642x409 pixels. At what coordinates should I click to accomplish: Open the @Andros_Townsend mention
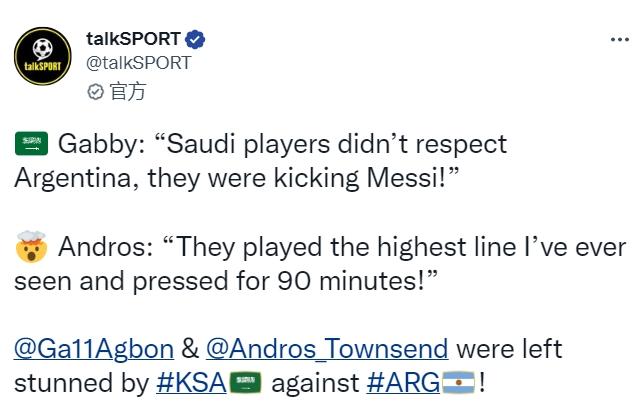[327, 349]
